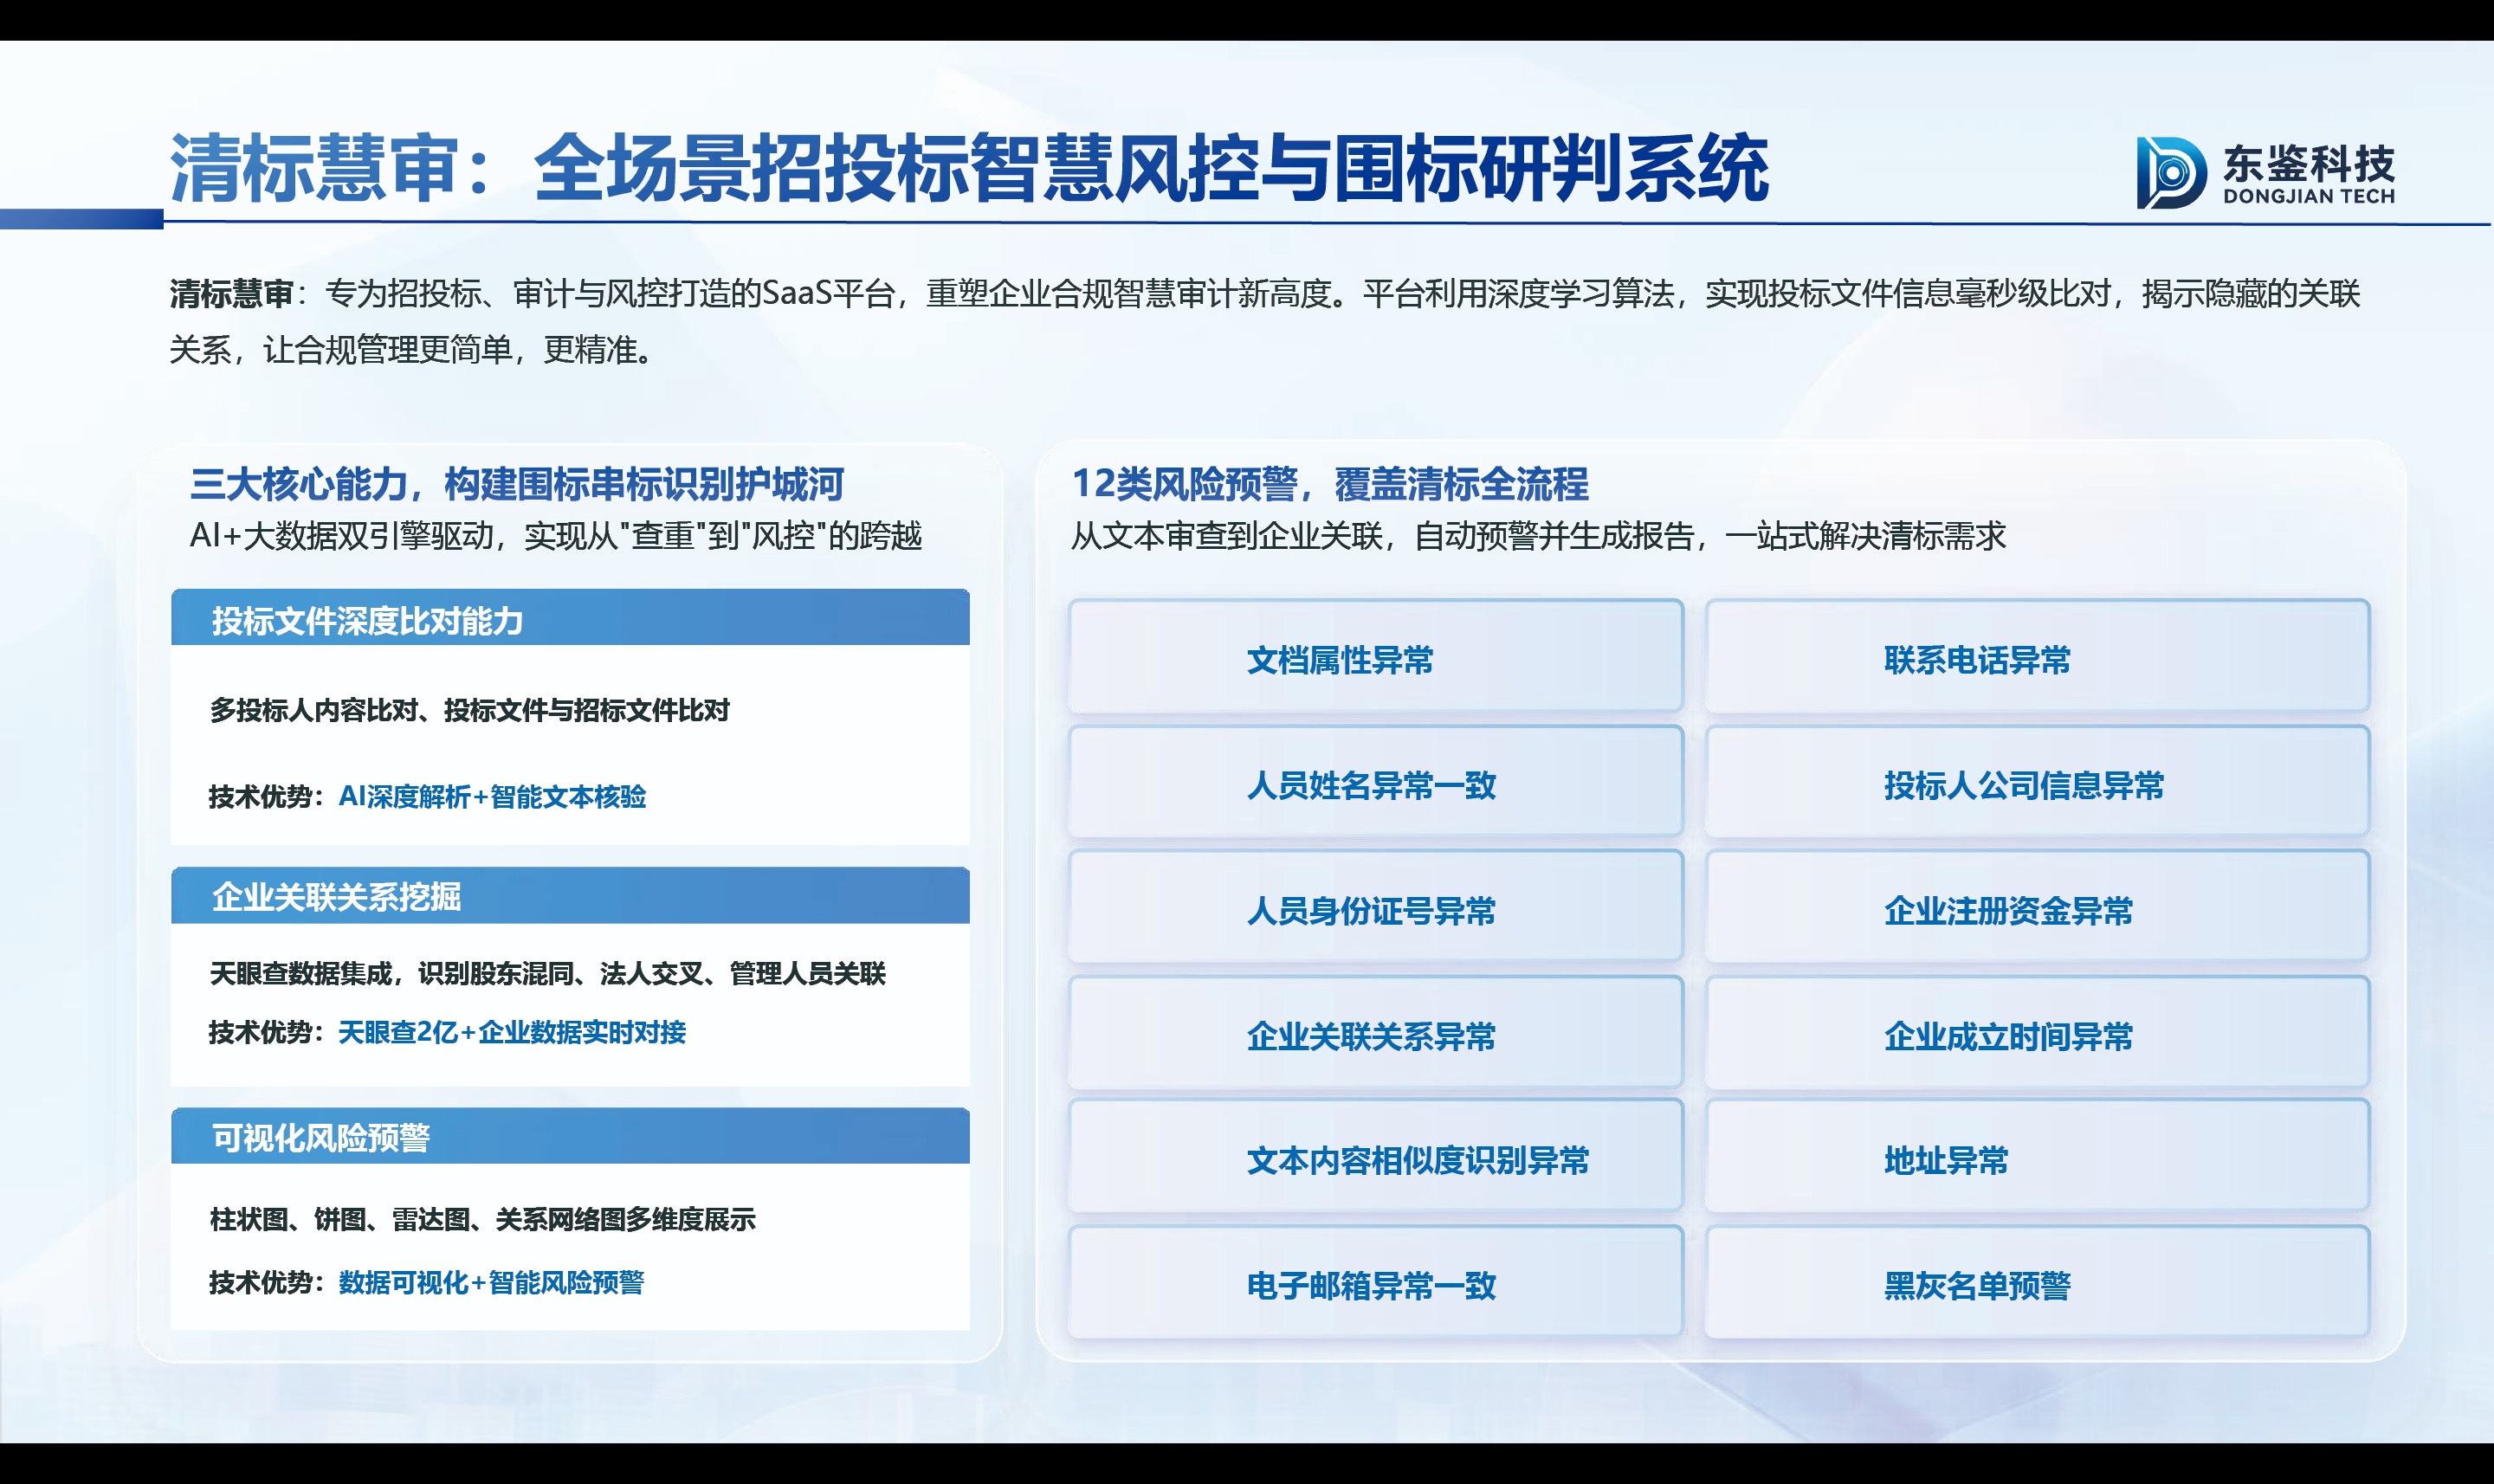Select the text 数据可视化+智能风险预警
This screenshot has height=1484, width=2494.
pyautogui.click(x=491, y=1282)
